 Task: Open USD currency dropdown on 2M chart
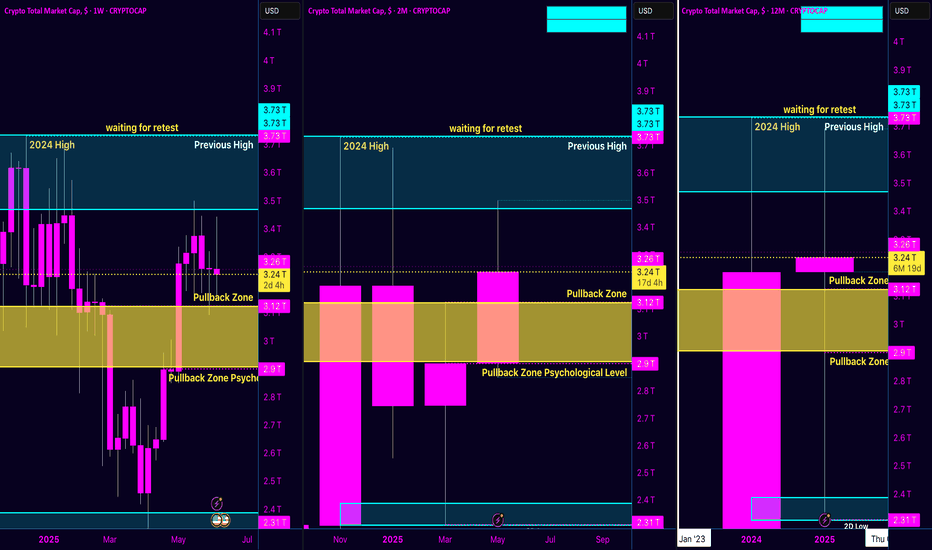pos(653,11)
